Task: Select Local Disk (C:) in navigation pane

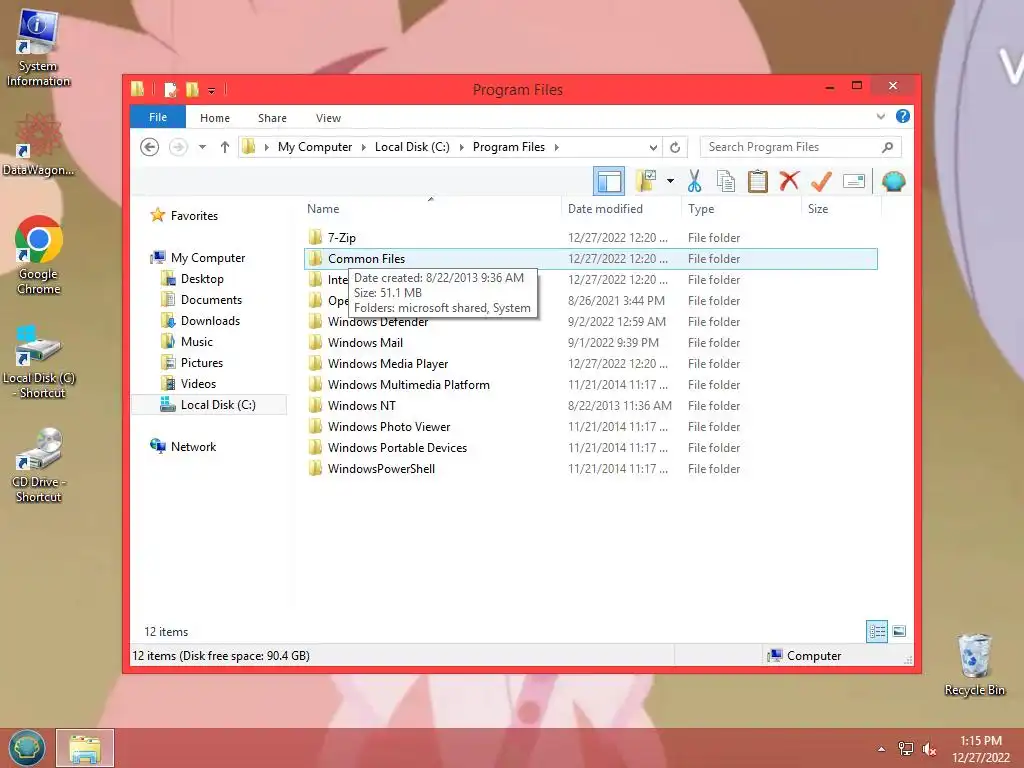Action: coord(209,405)
